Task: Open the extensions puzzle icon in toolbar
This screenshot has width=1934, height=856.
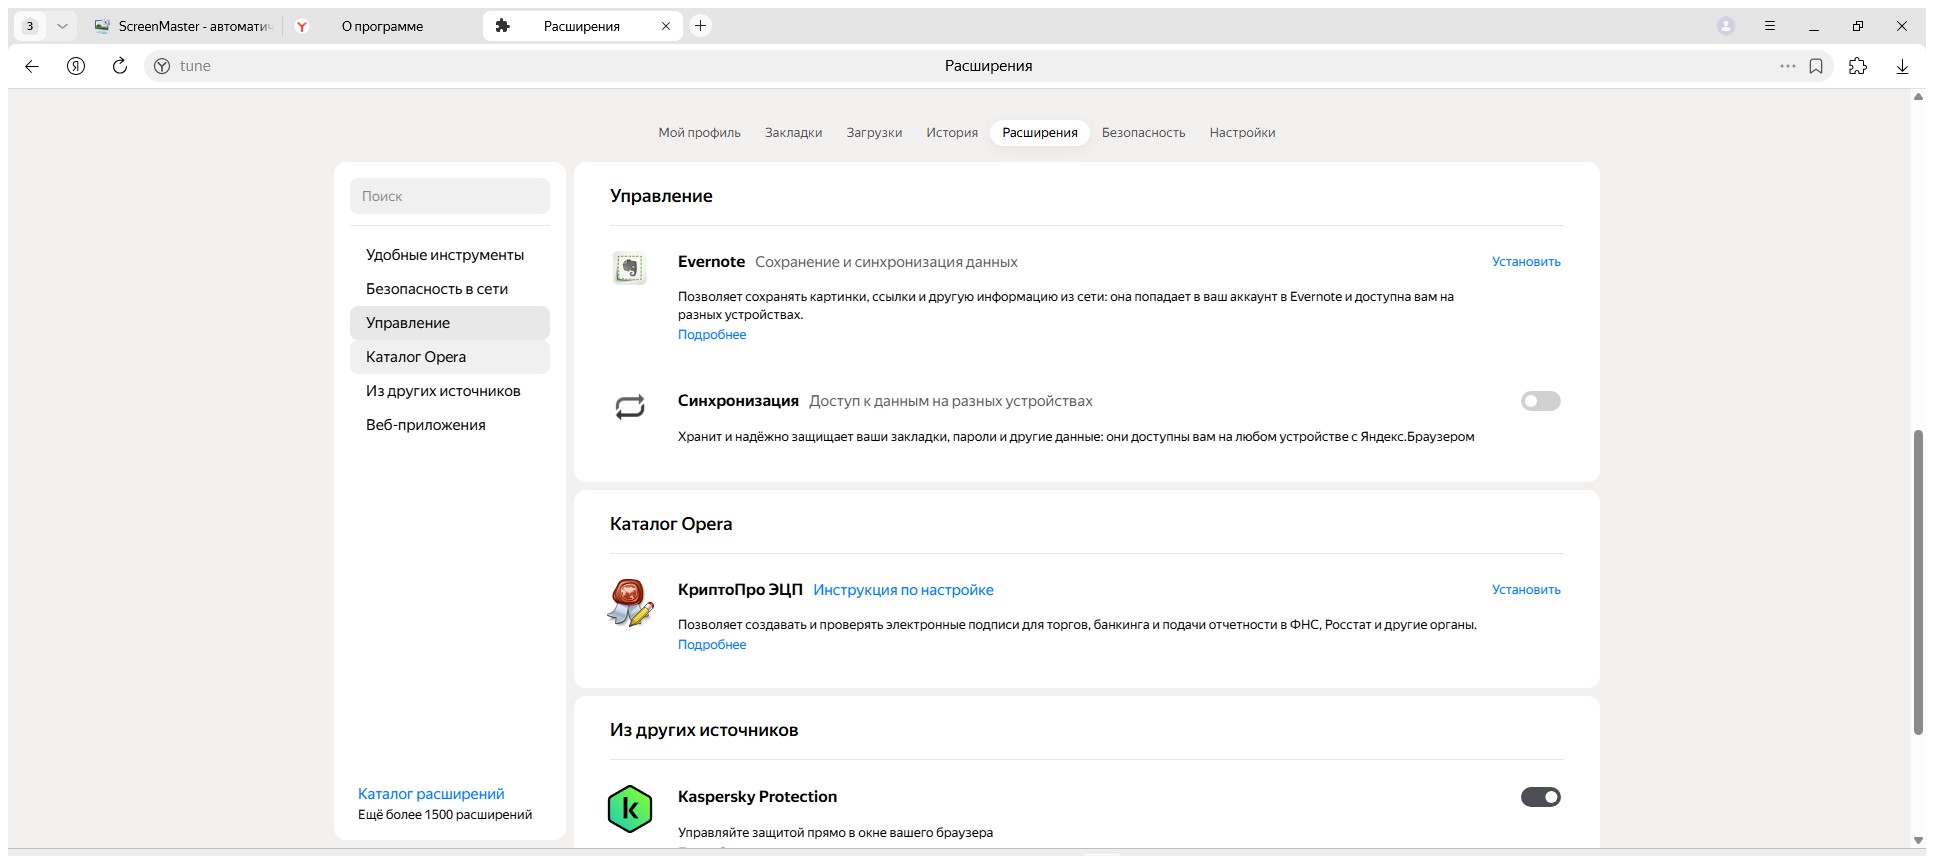Action: pyautogui.click(x=1858, y=66)
